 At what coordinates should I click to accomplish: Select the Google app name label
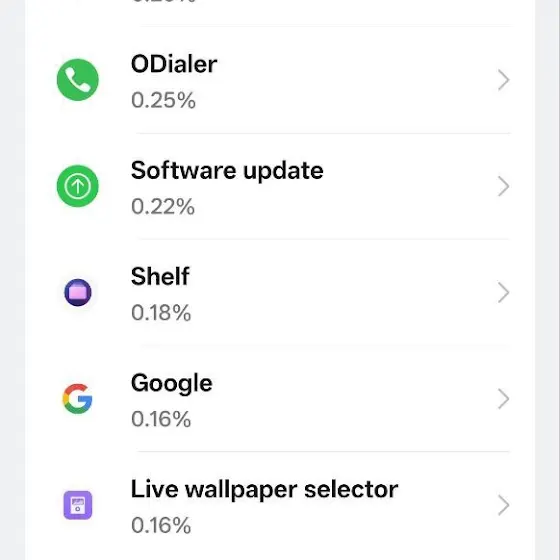171,384
